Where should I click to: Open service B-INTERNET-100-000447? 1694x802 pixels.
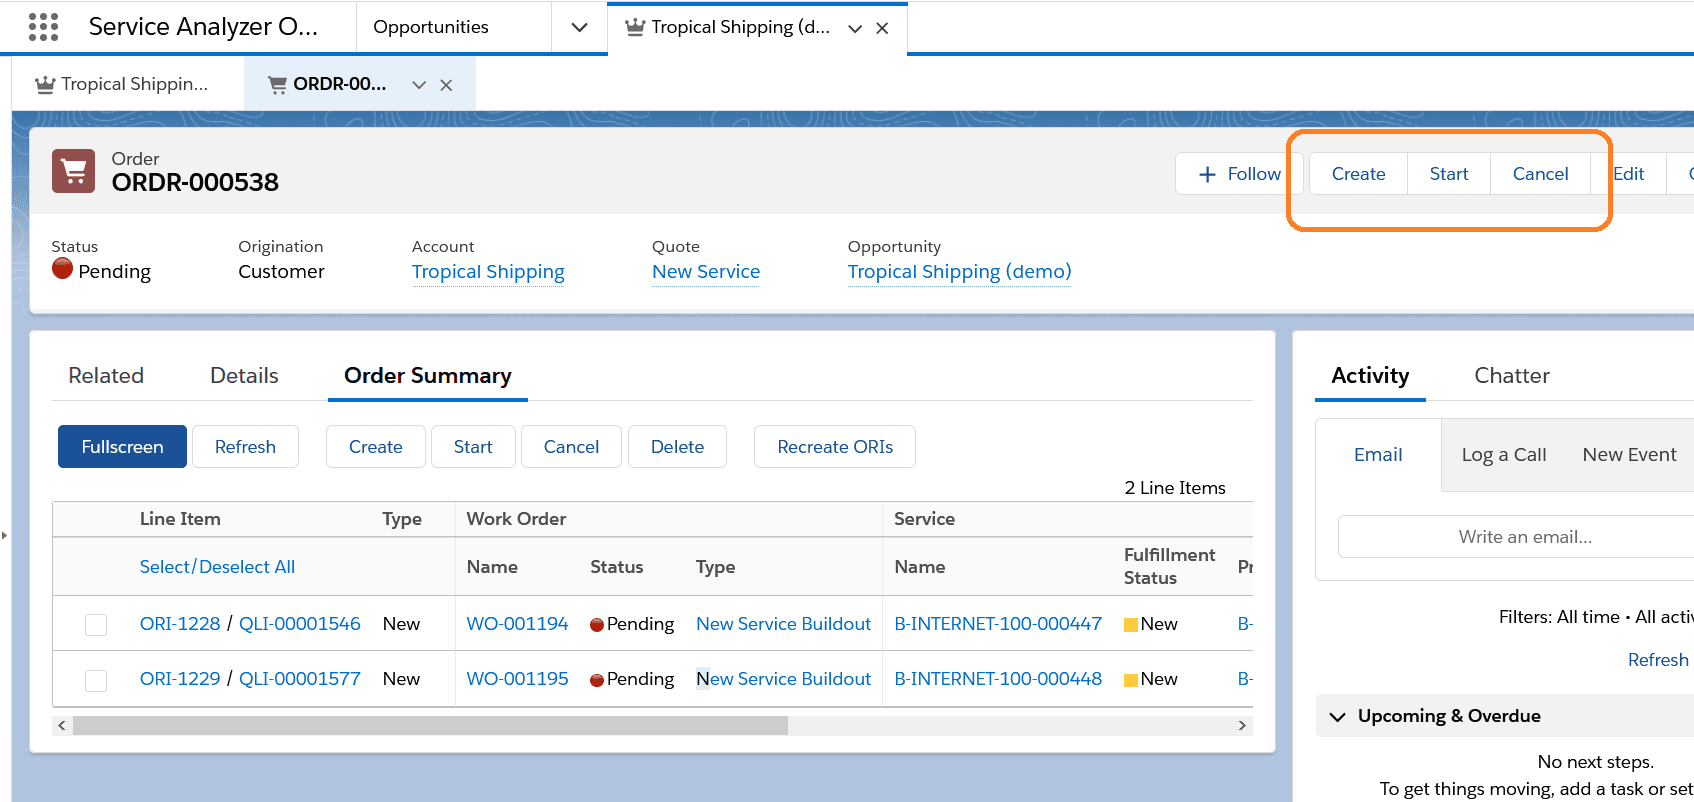click(998, 624)
